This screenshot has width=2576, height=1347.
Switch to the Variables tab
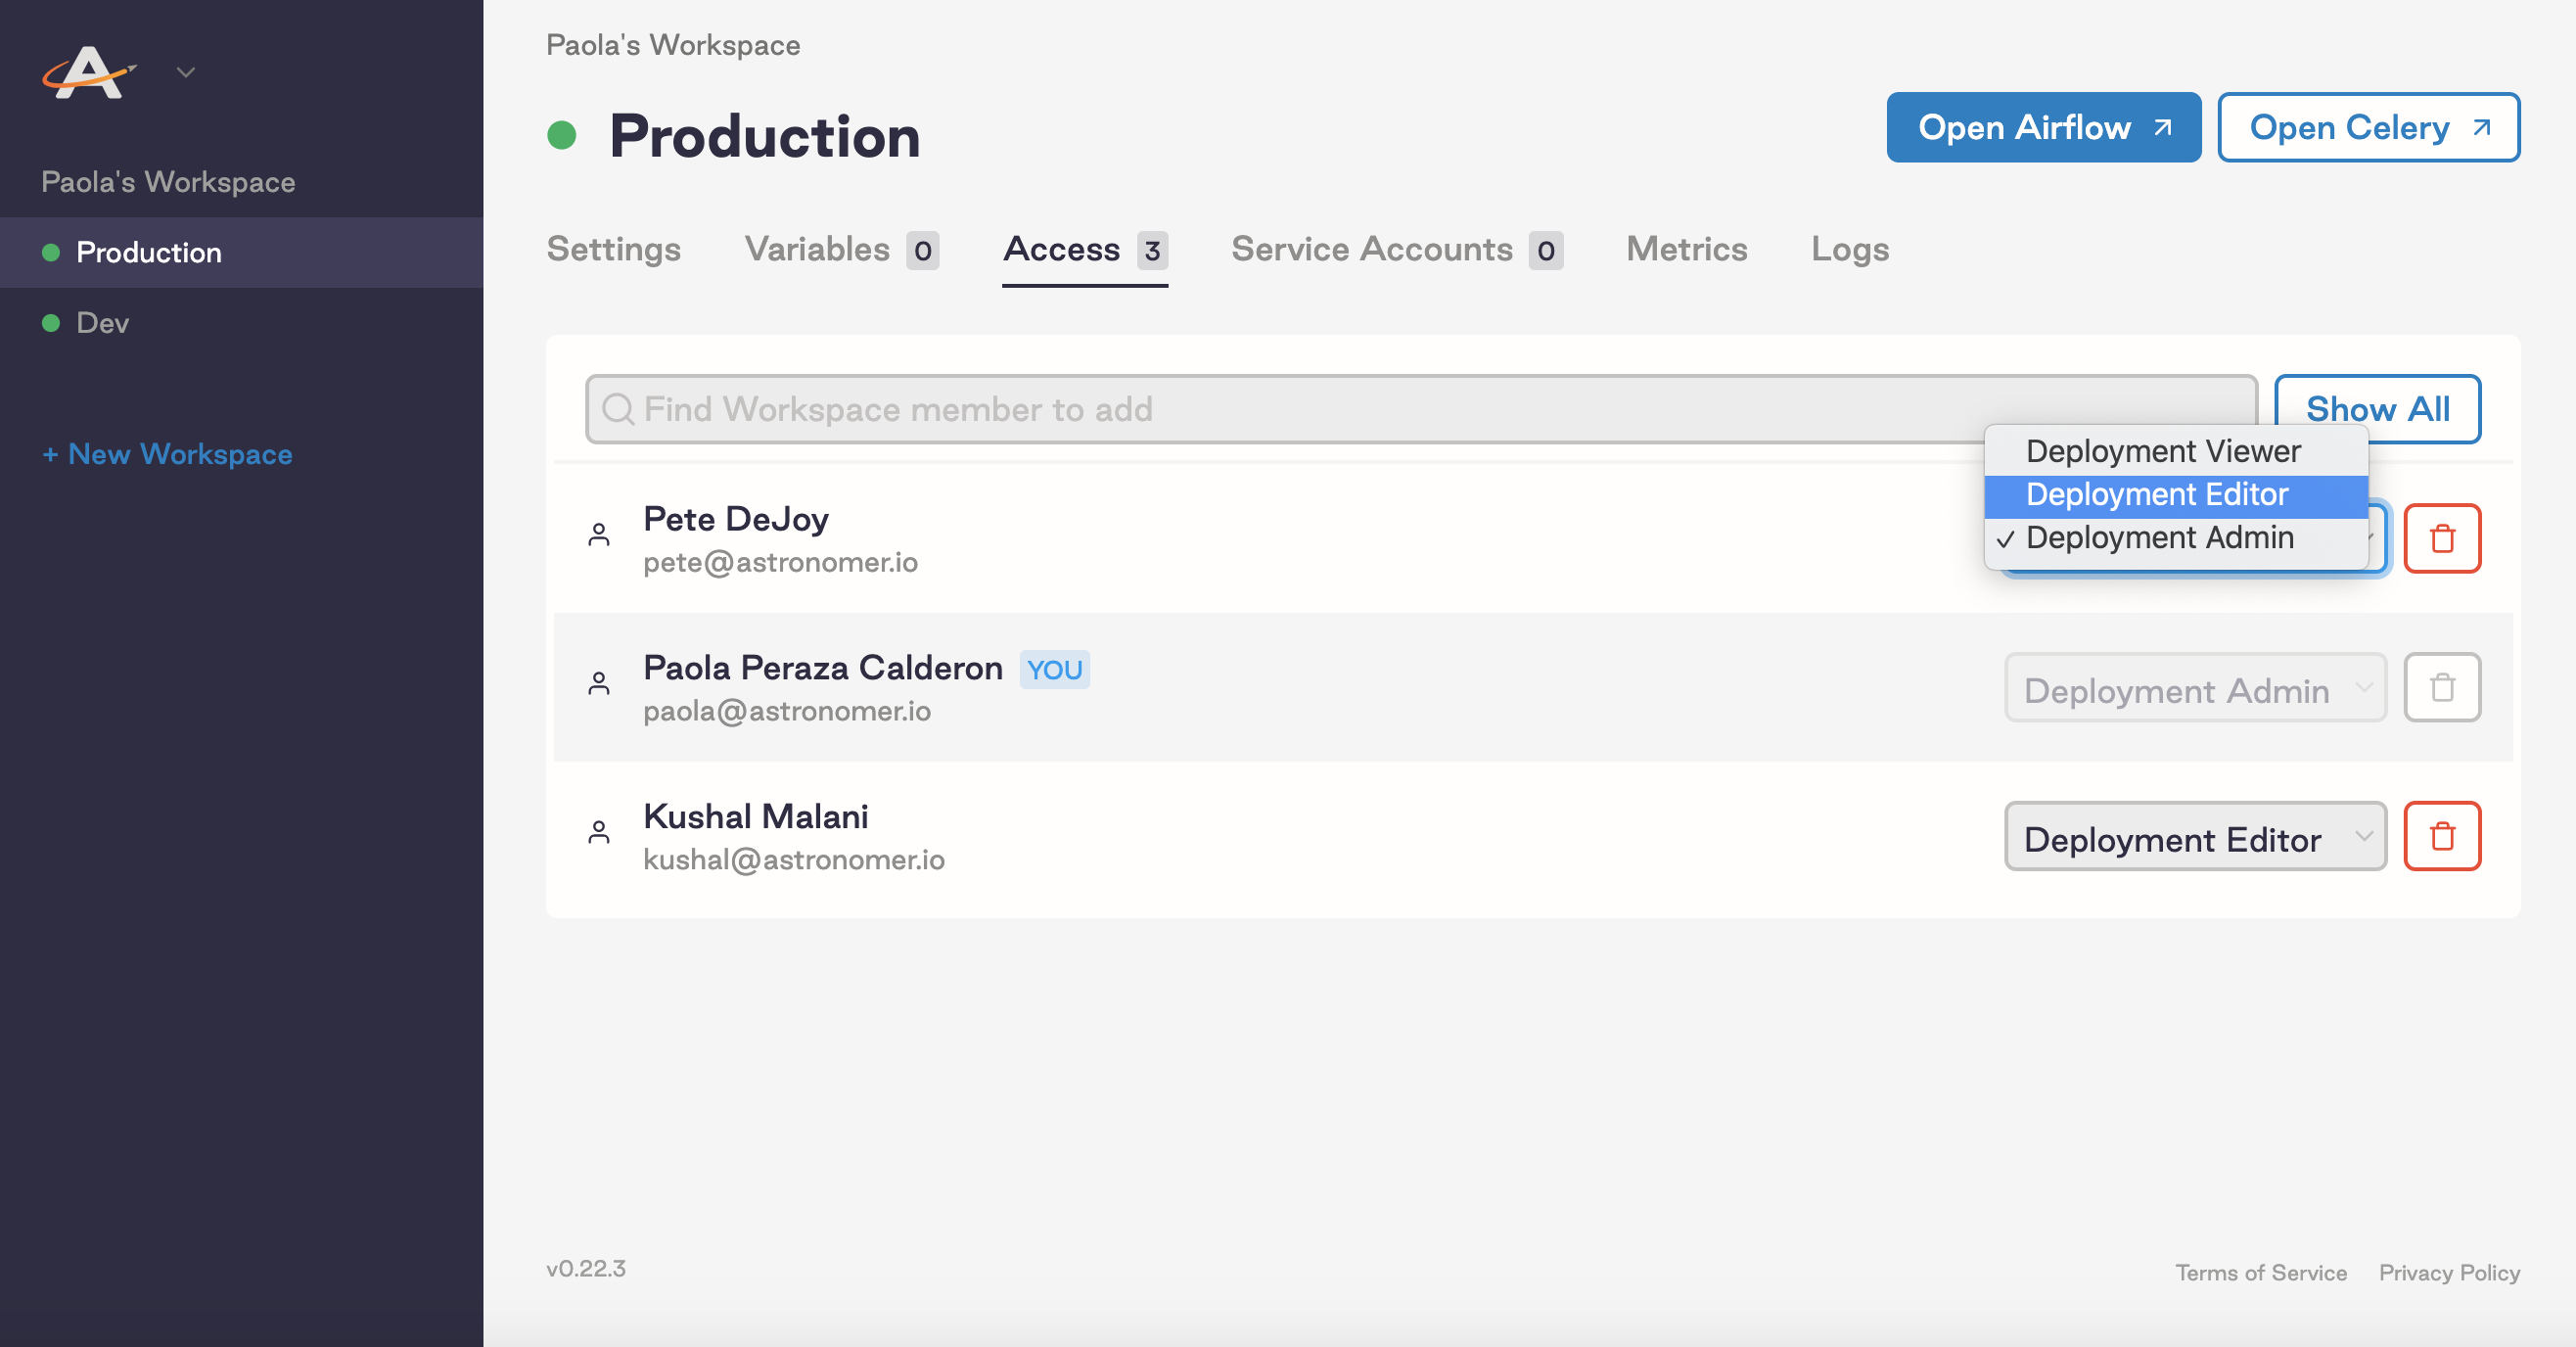(x=817, y=249)
